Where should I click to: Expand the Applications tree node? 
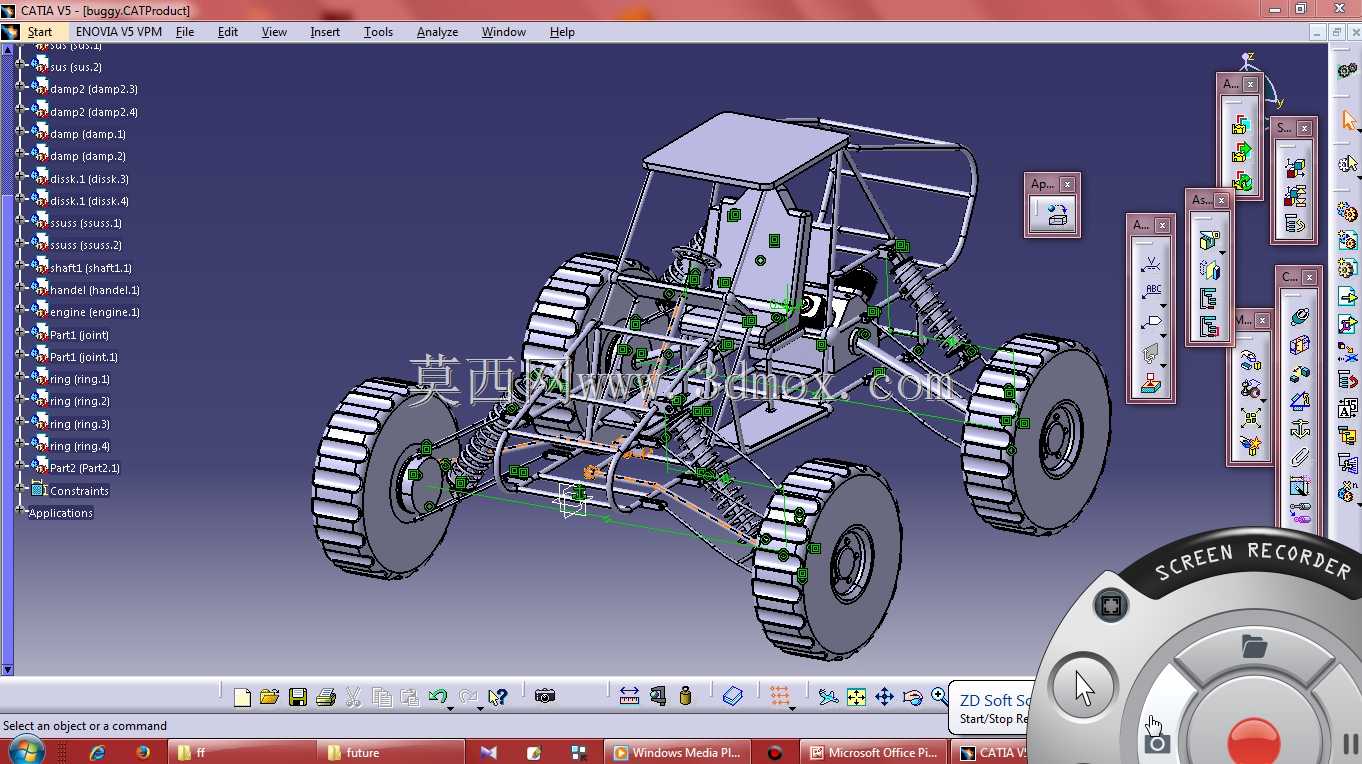pos(20,510)
